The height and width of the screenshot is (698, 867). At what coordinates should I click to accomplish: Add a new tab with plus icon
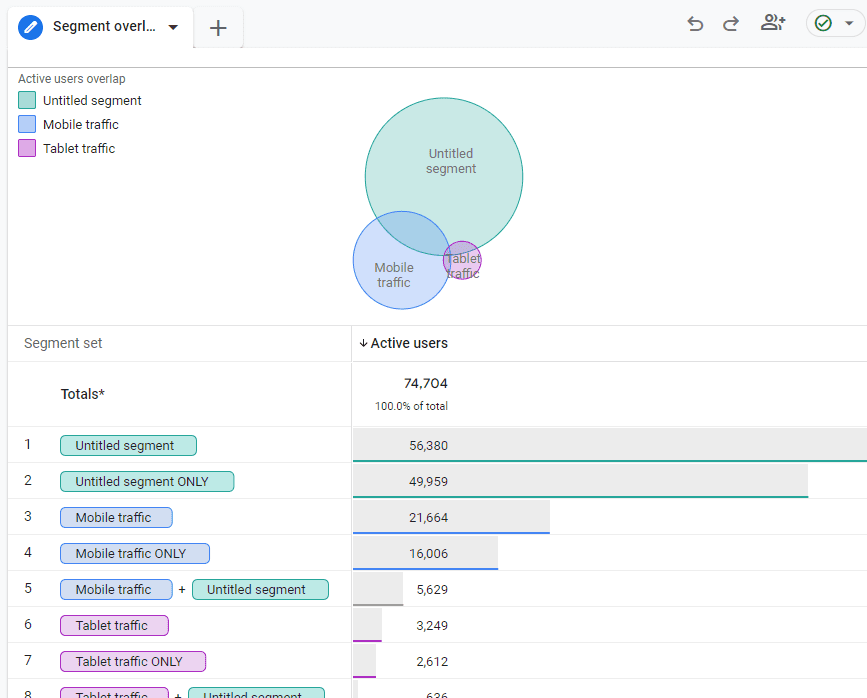click(x=218, y=28)
